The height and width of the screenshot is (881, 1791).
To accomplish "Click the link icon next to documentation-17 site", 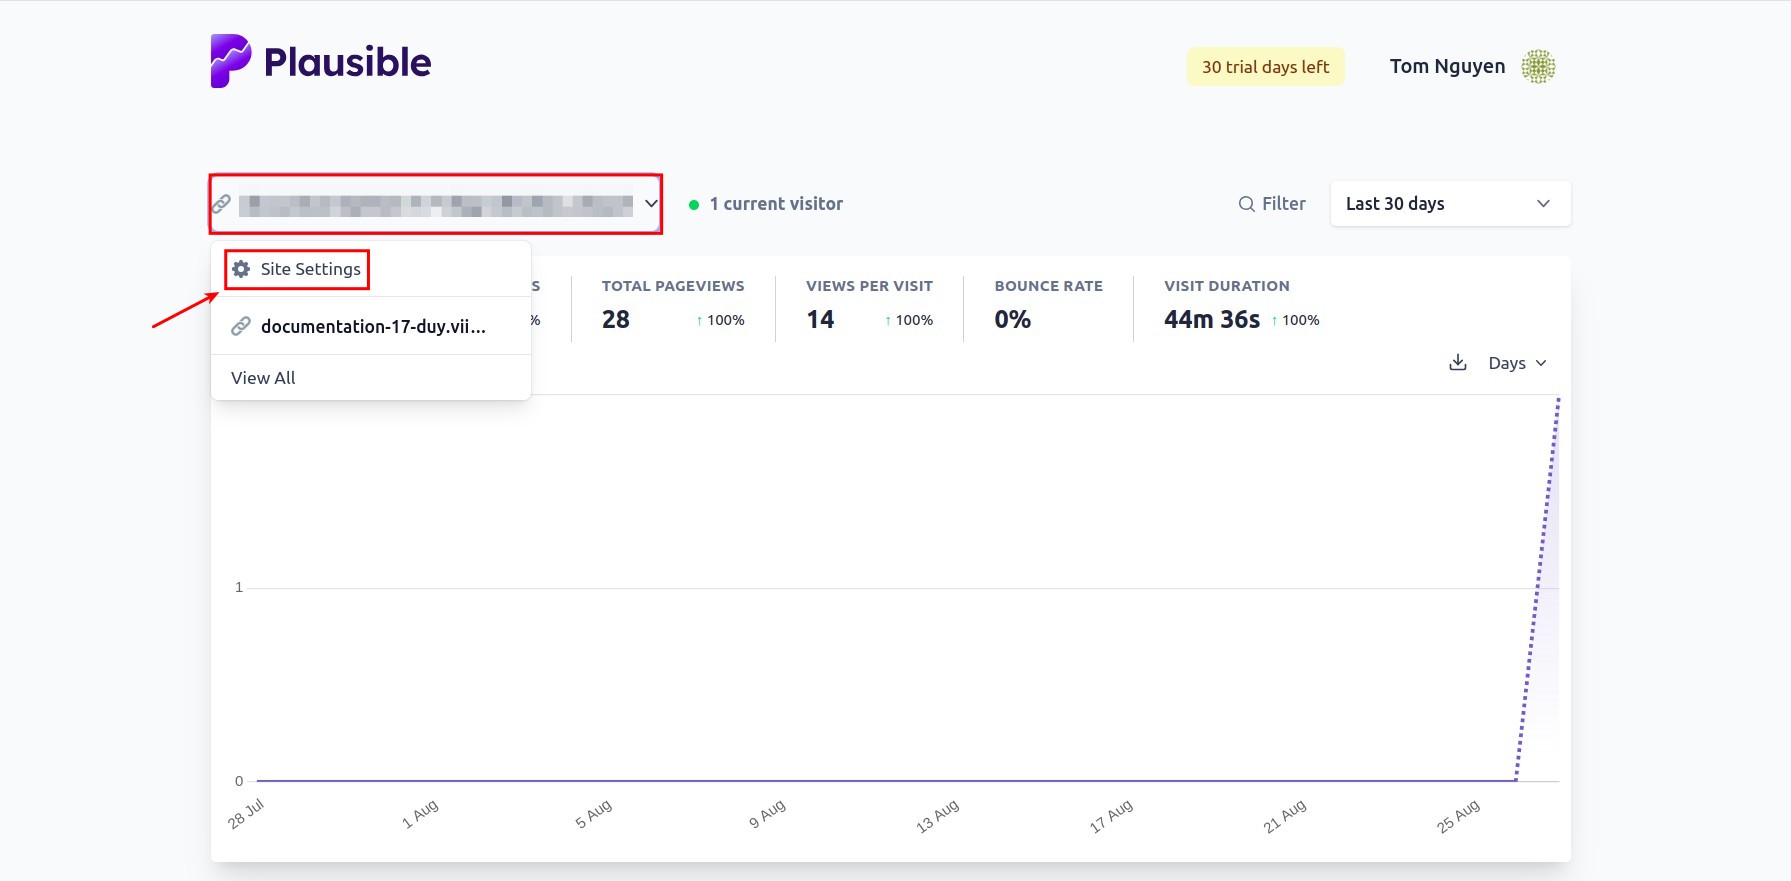I will 241,327.
